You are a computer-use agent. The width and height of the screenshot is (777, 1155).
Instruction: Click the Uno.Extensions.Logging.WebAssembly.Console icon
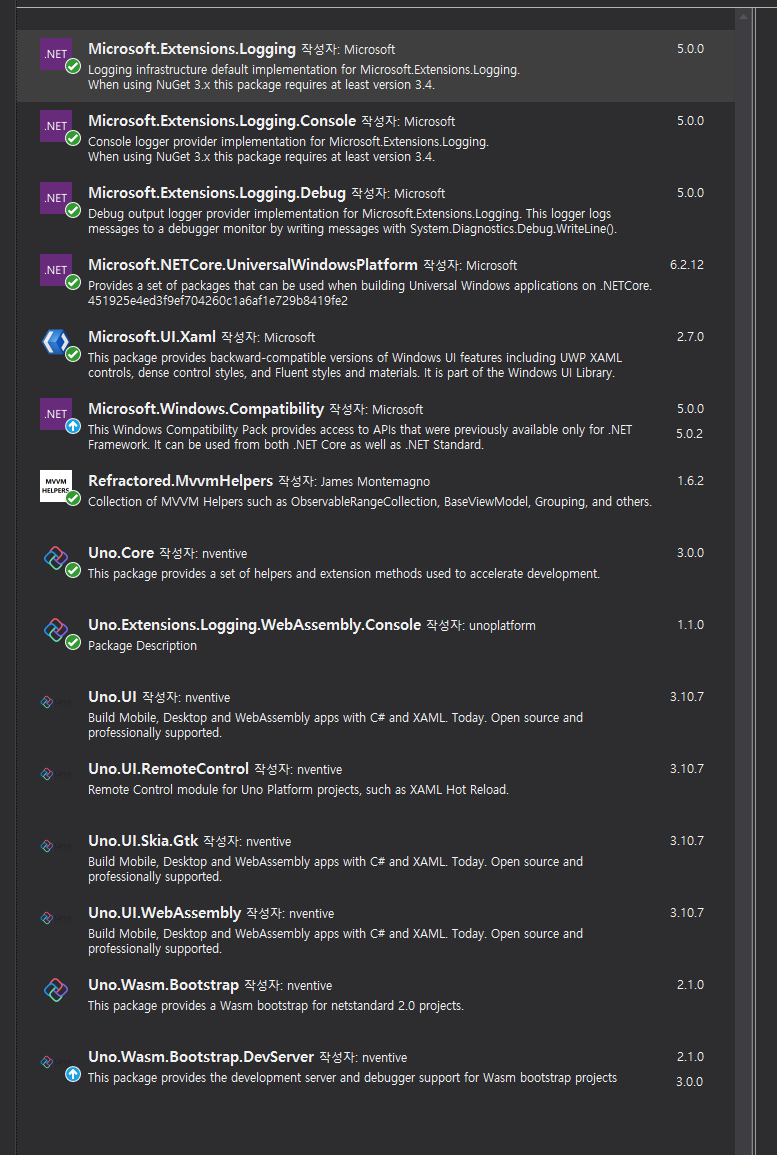(55, 631)
